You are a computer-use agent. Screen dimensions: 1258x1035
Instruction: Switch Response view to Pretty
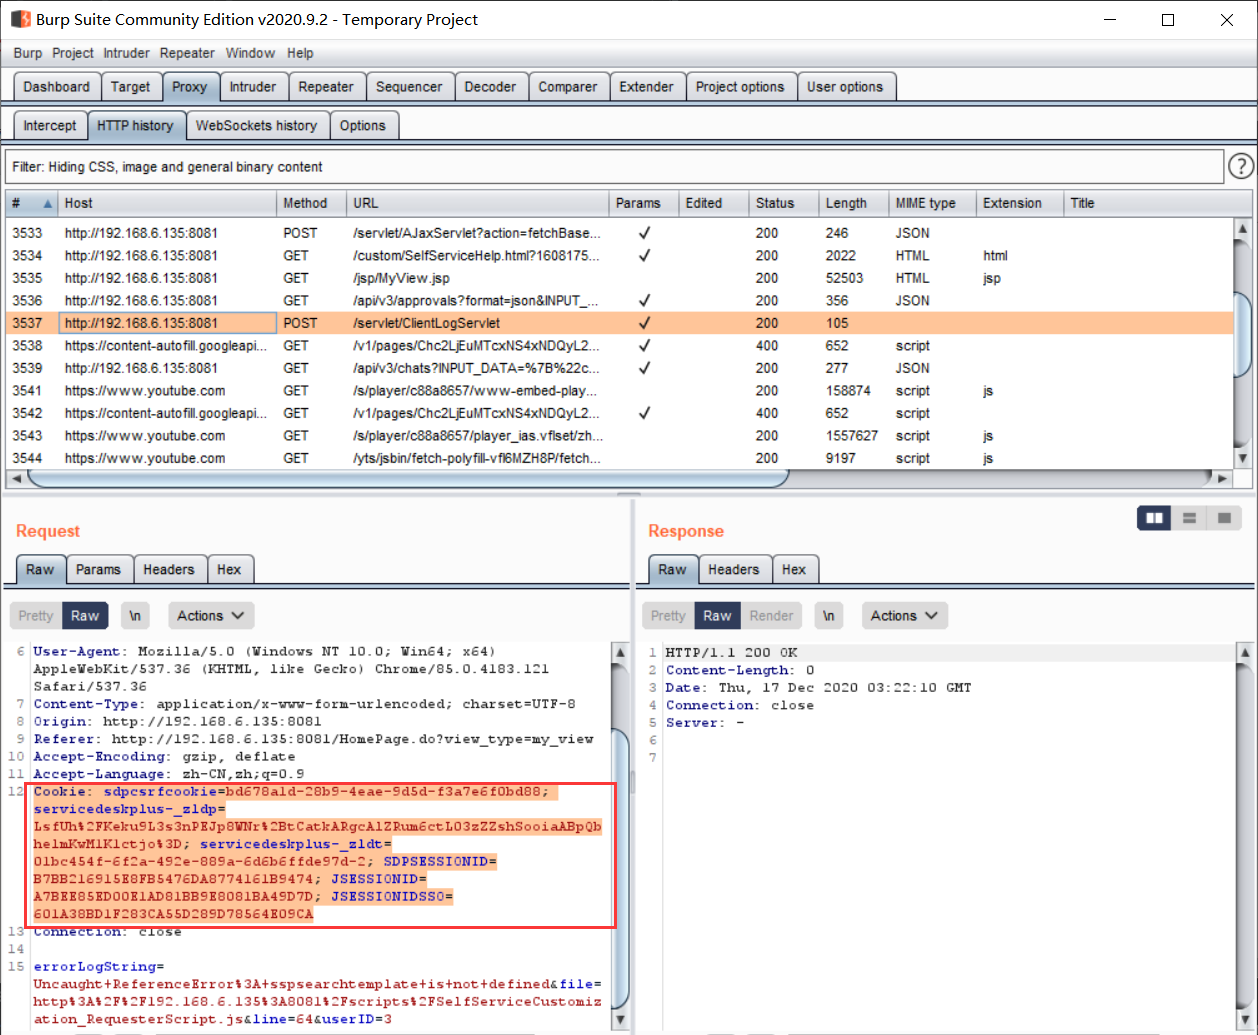tap(668, 616)
